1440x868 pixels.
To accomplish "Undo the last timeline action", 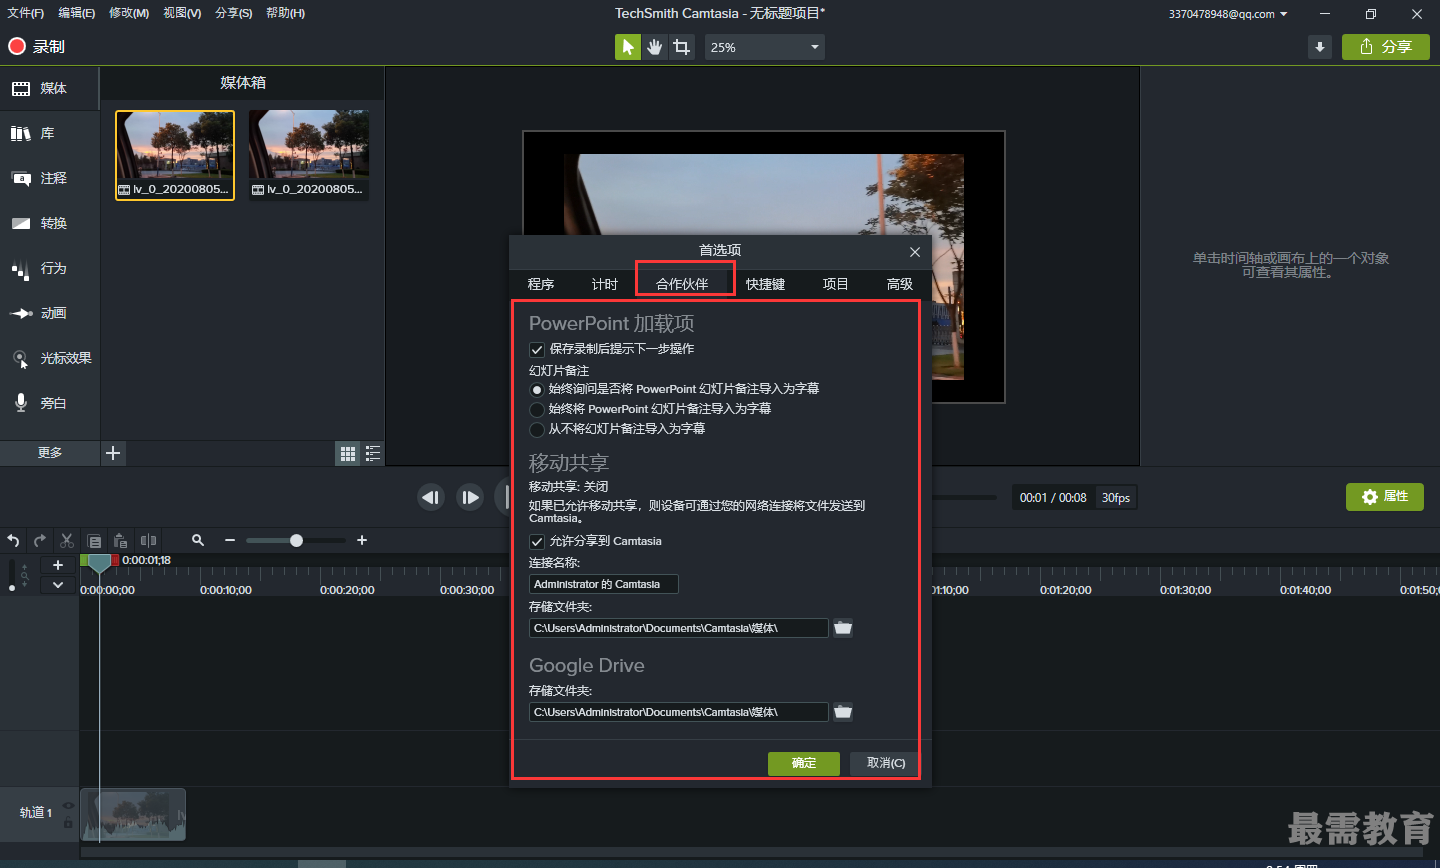I will coord(13,540).
